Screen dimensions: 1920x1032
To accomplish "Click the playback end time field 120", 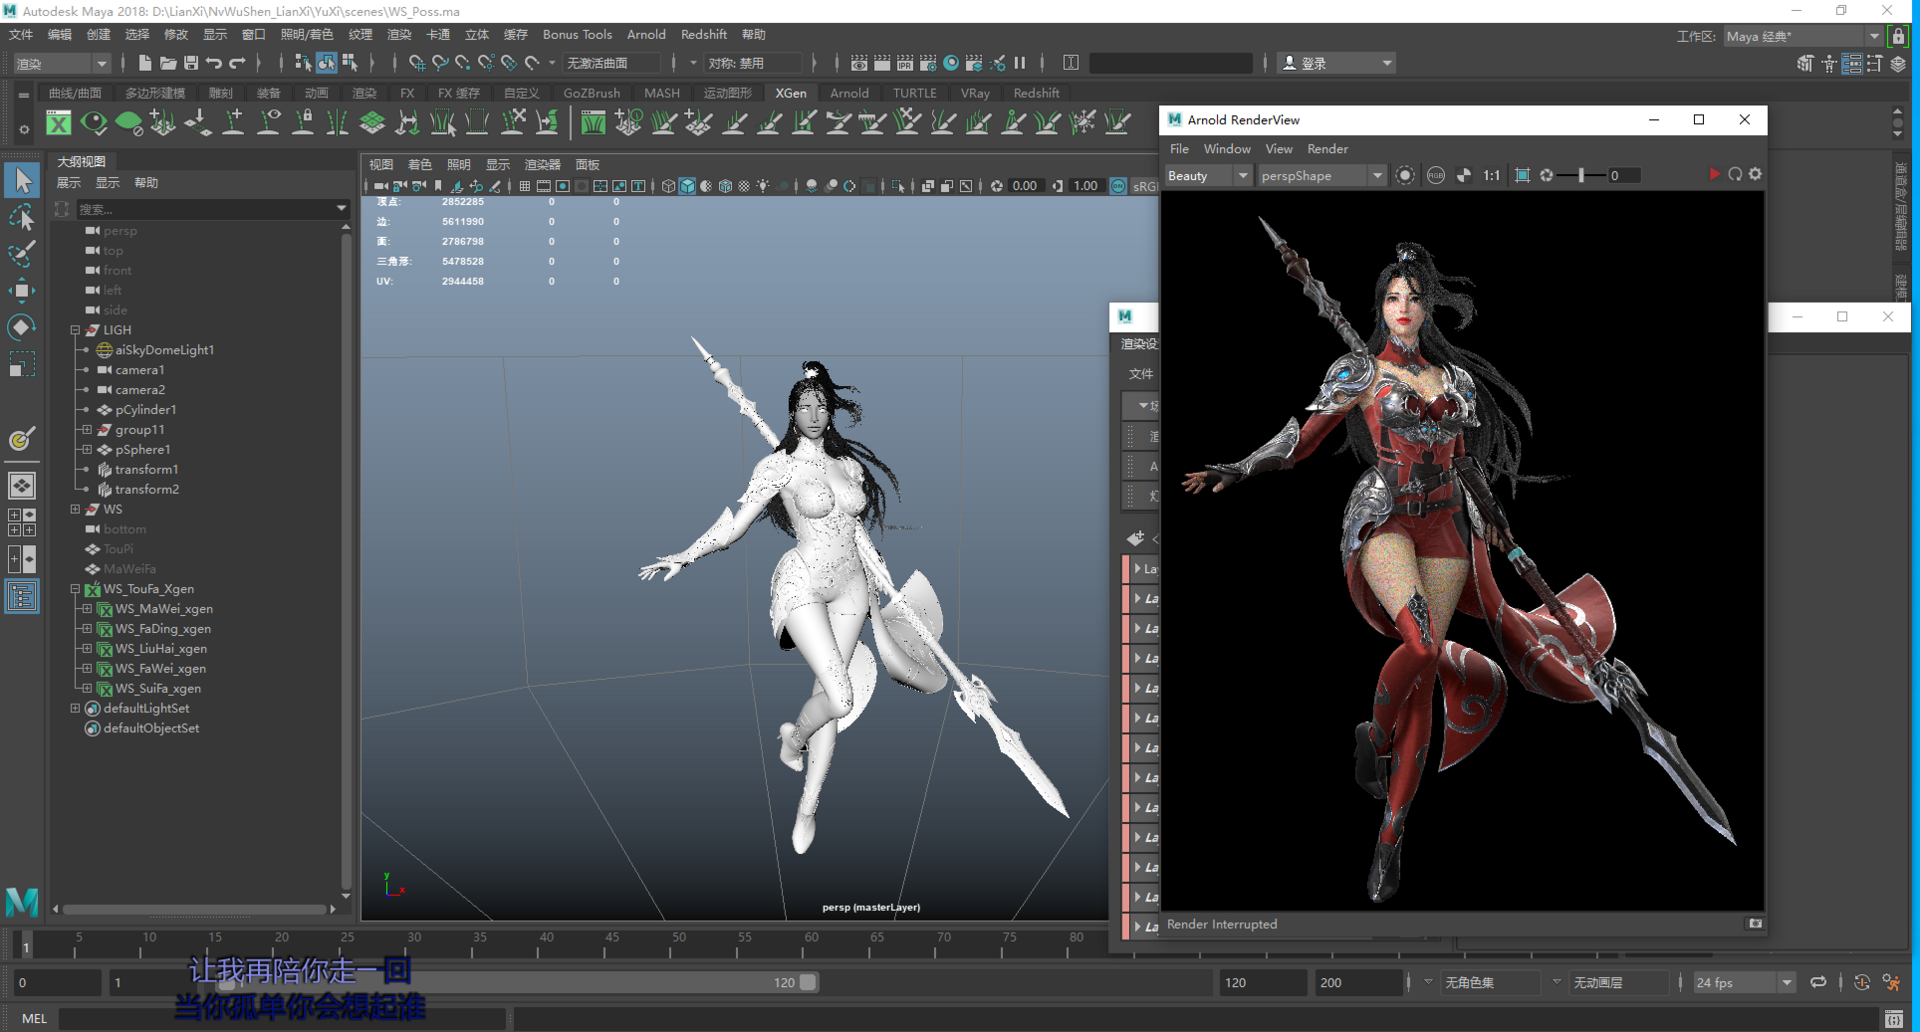I will 1262,983.
